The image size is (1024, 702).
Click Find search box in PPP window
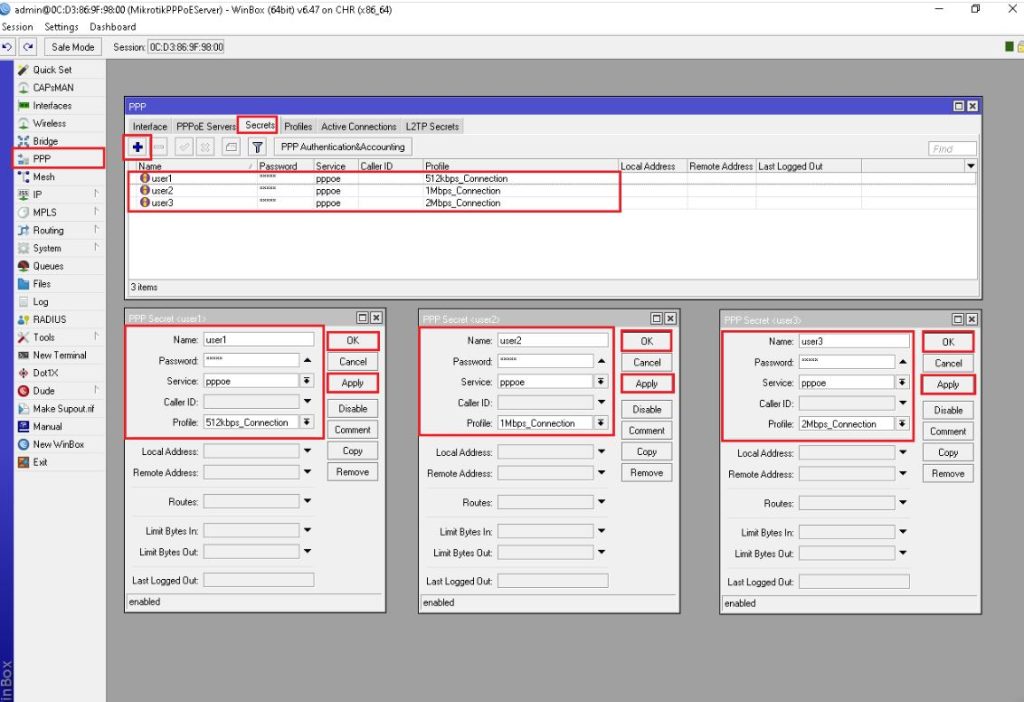click(x=952, y=149)
